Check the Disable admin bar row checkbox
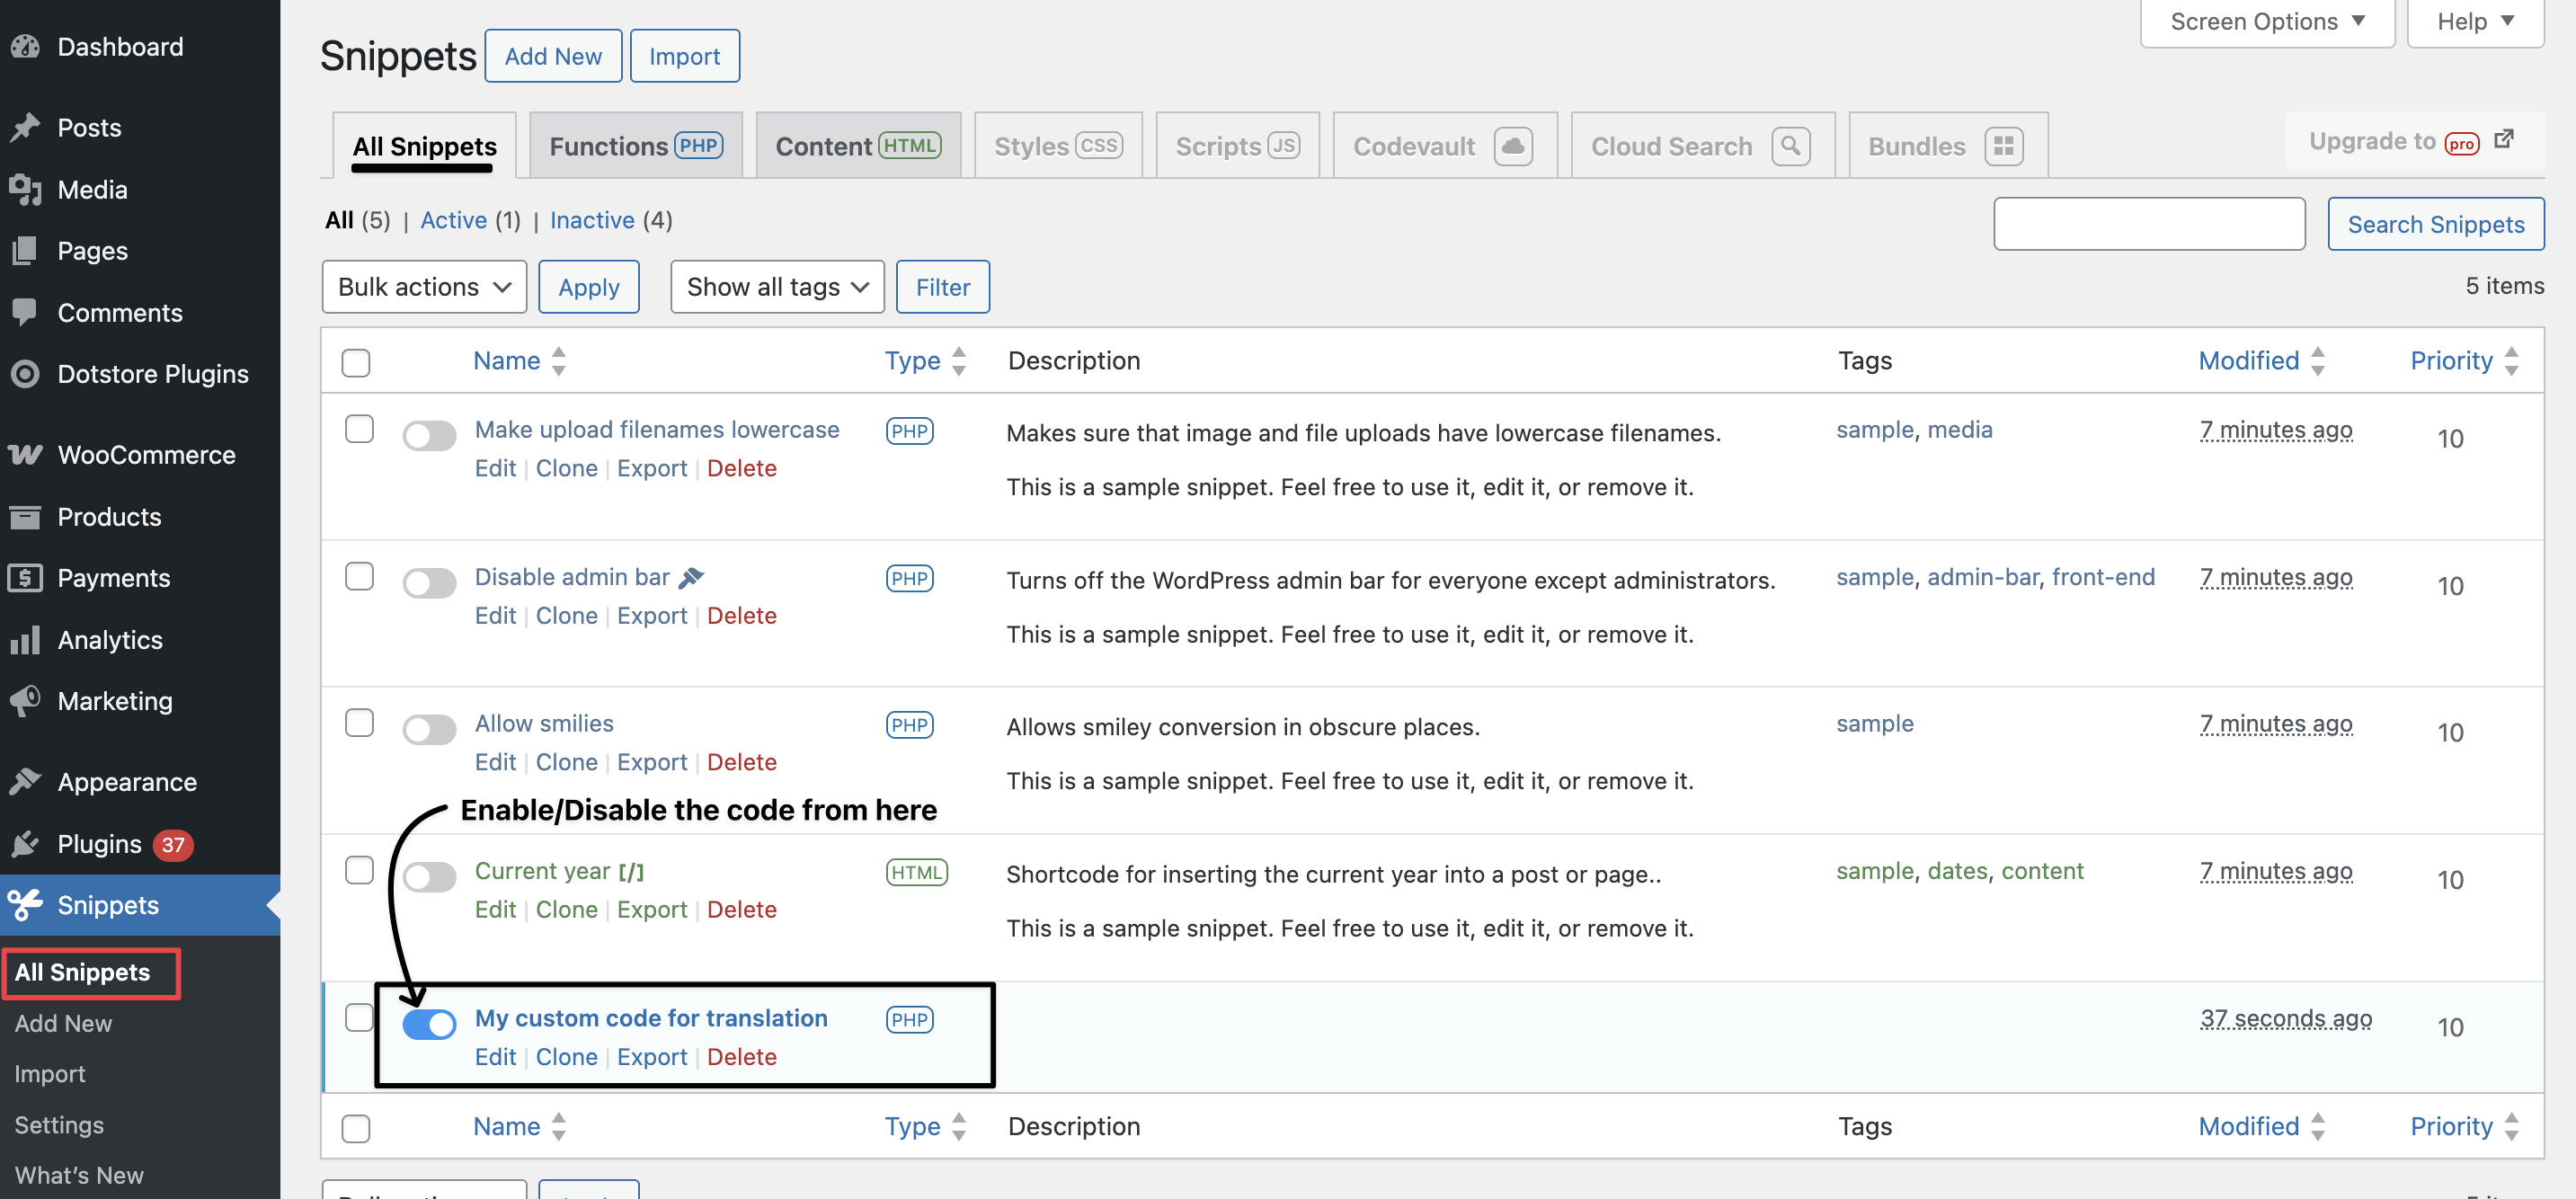The height and width of the screenshot is (1199, 2576). coord(359,576)
